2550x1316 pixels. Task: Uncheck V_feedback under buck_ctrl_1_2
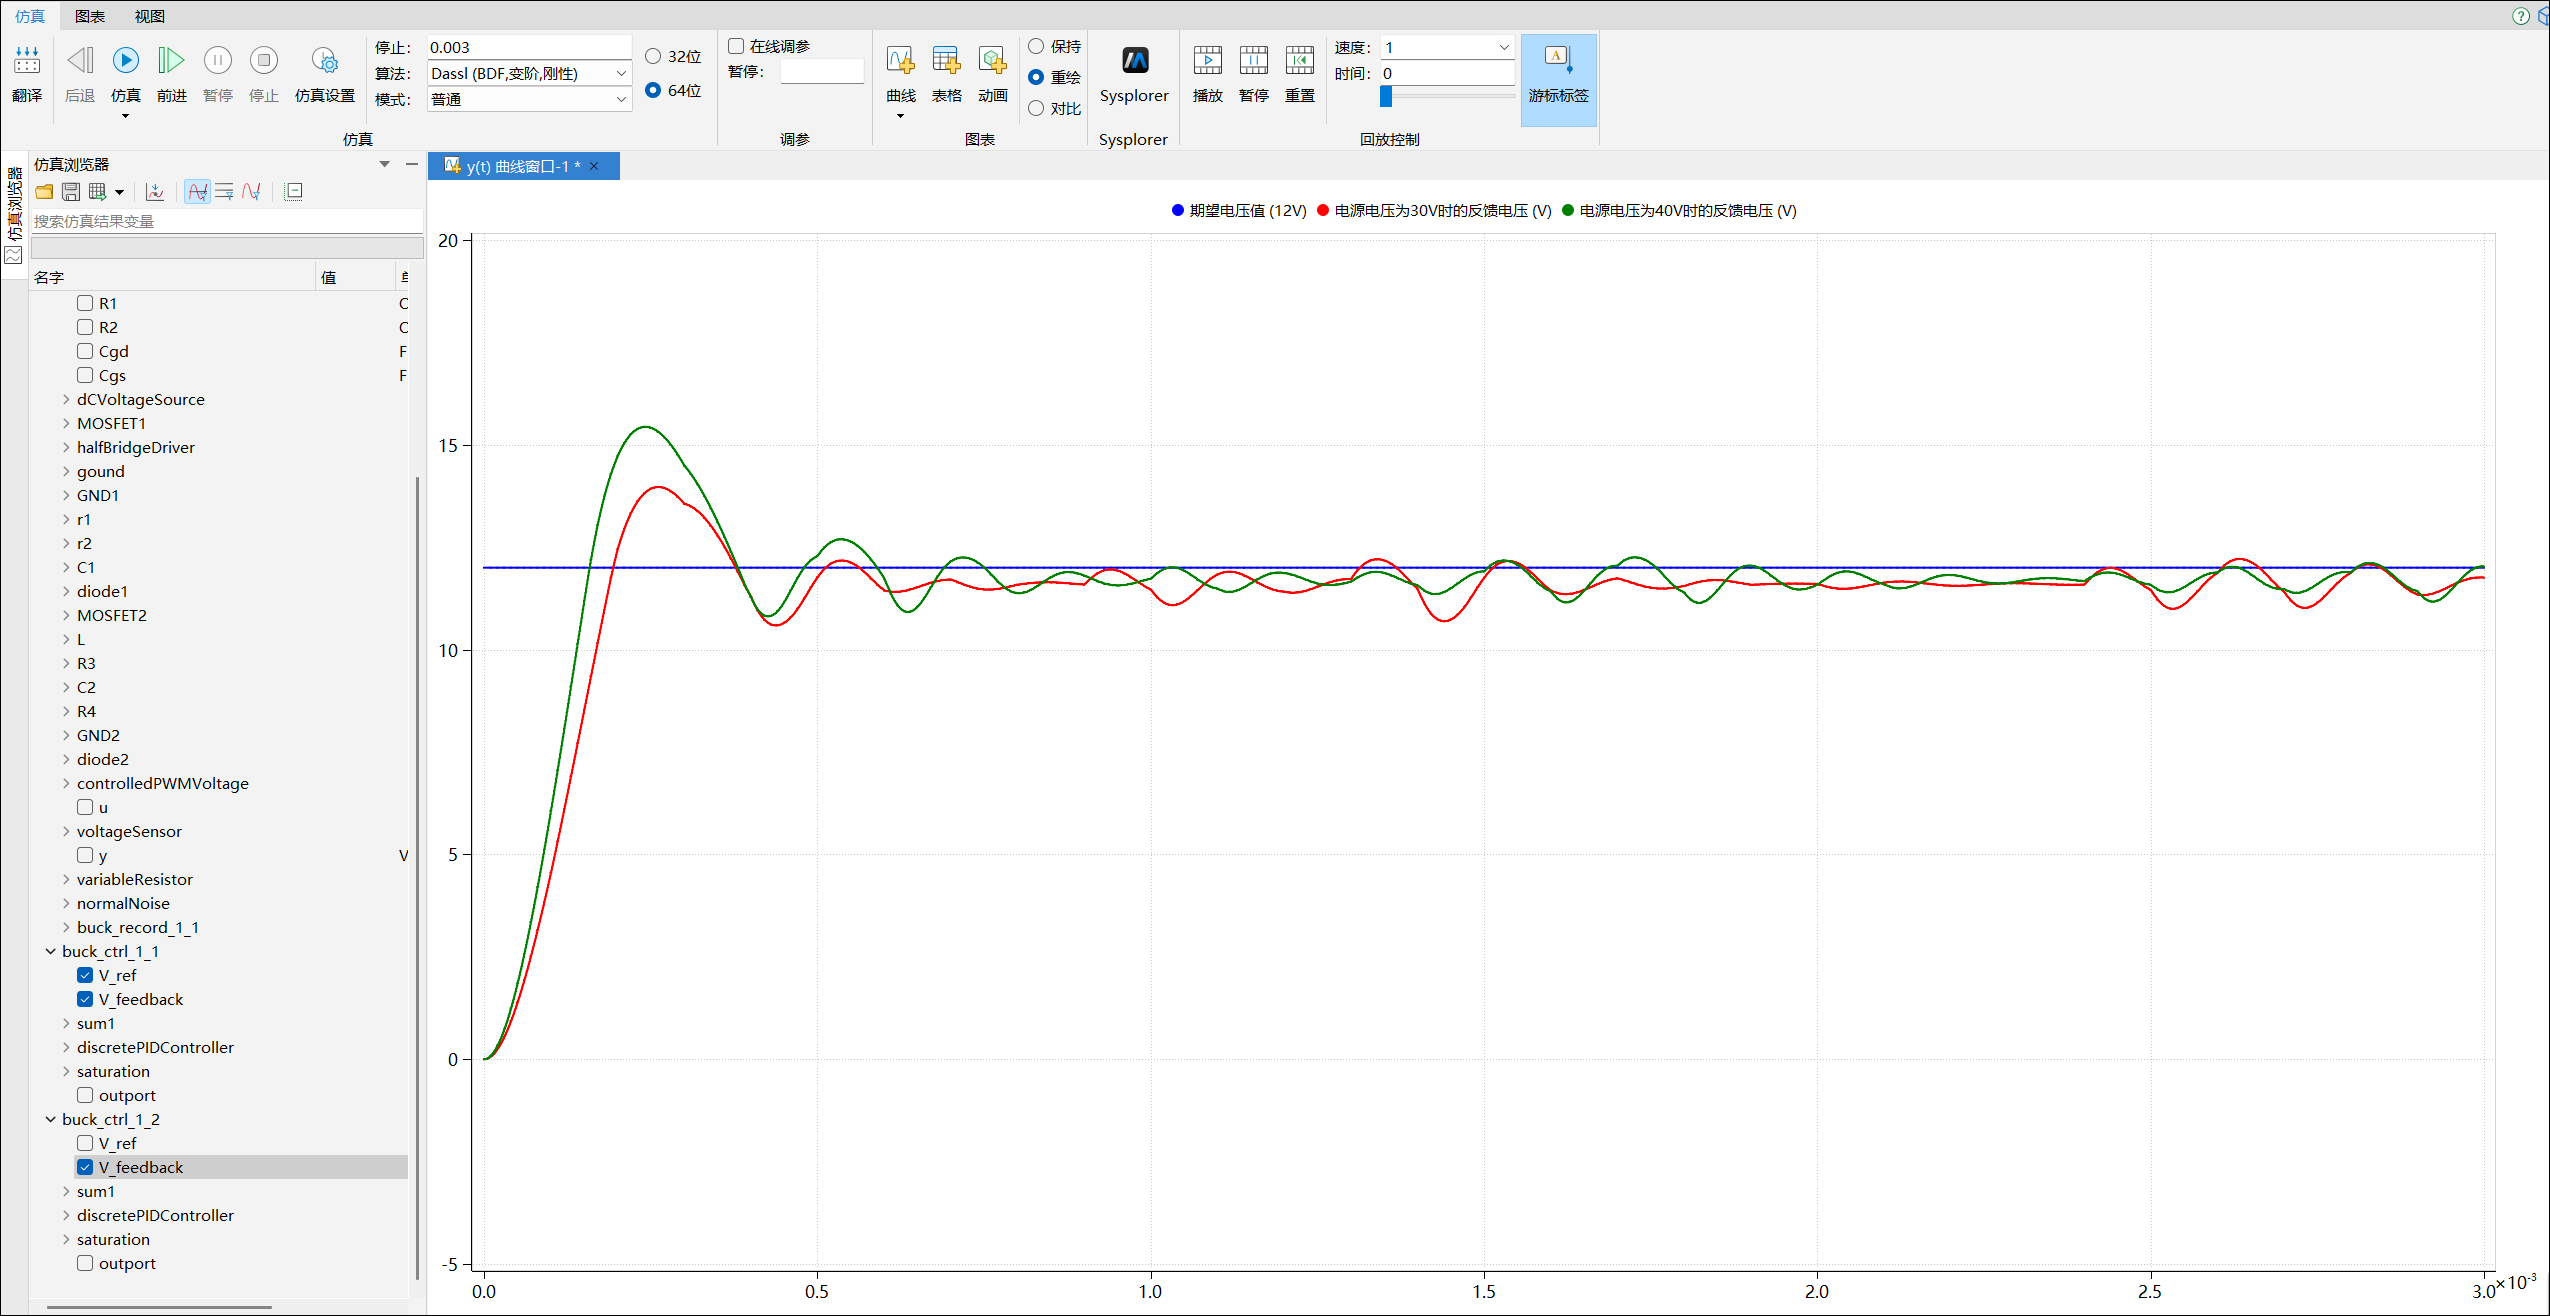pos(85,1167)
